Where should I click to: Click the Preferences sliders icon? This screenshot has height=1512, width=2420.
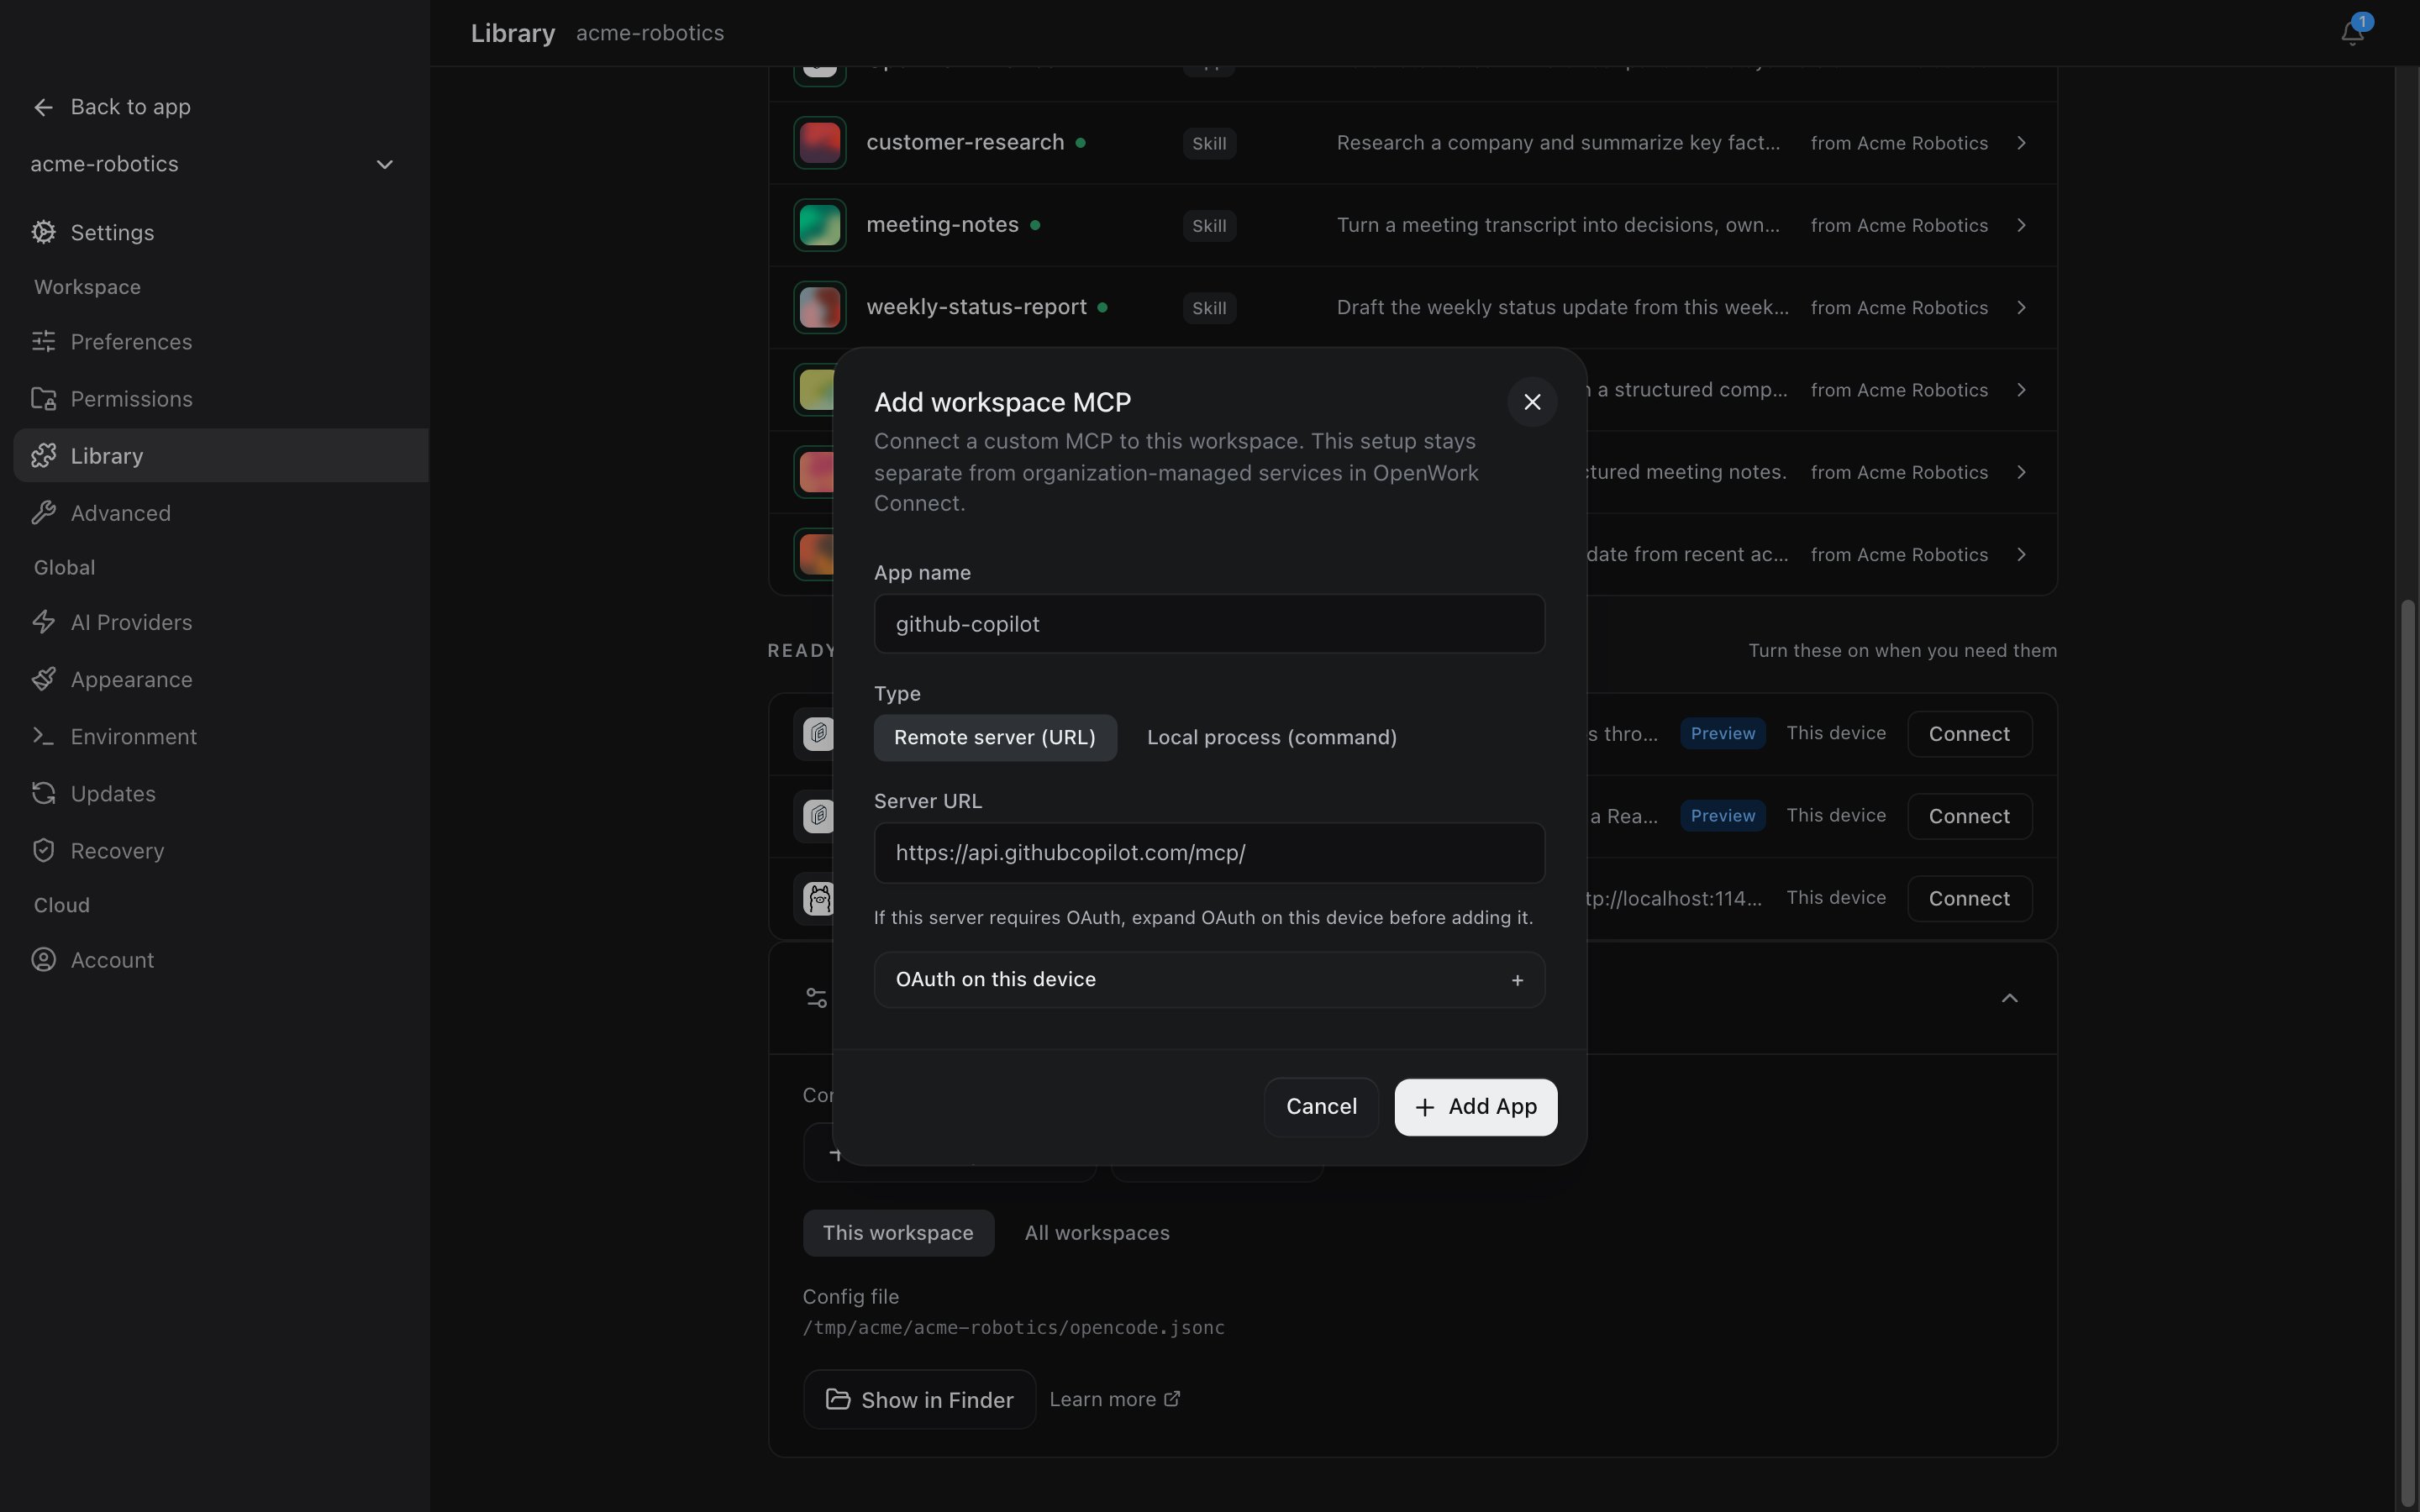click(x=43, y=342)
